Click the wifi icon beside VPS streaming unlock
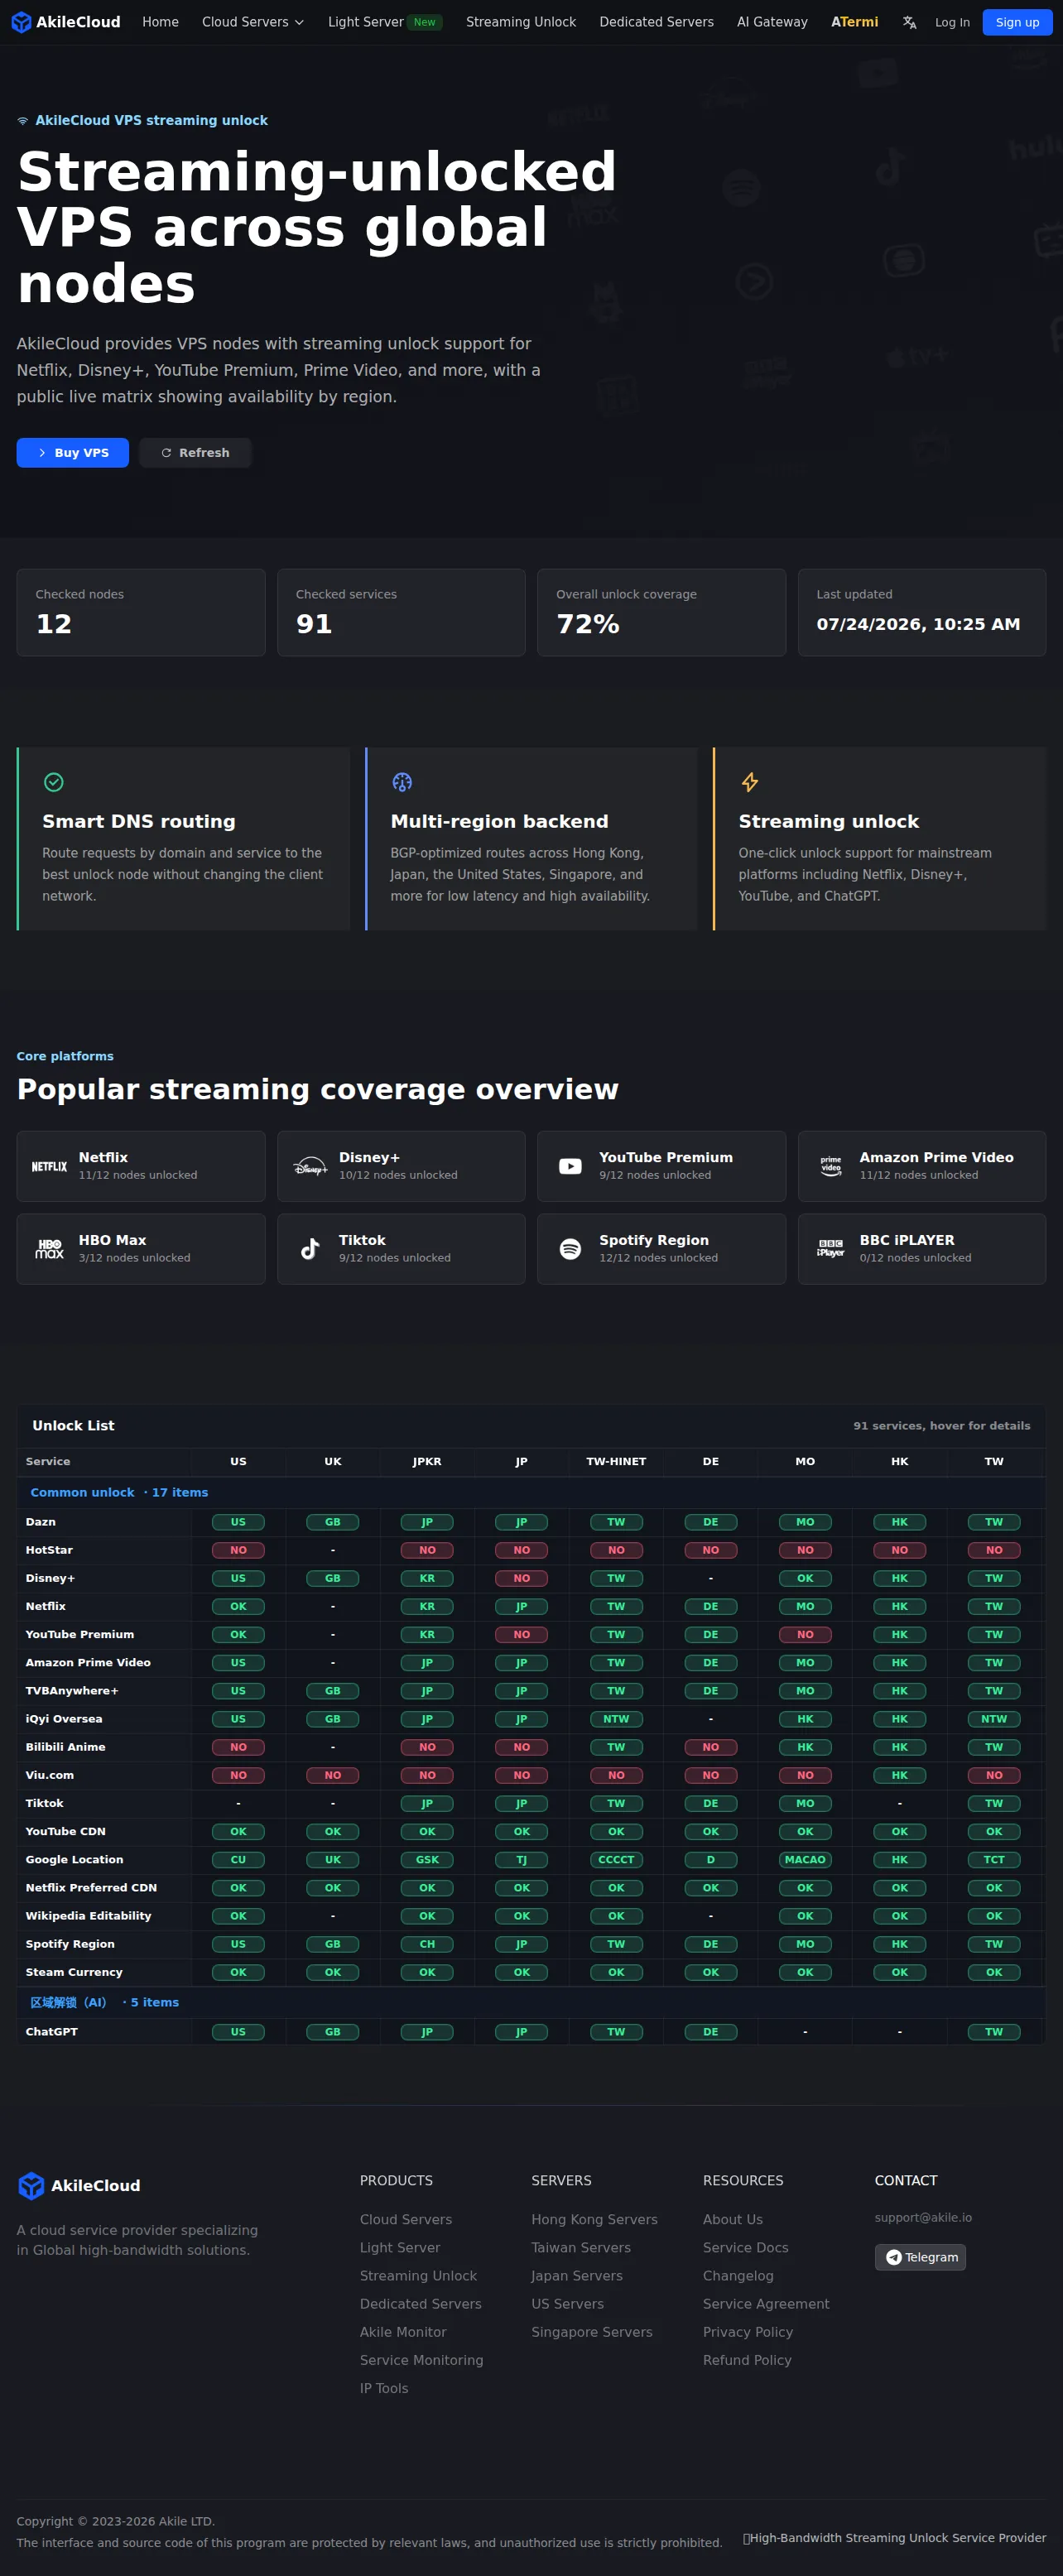The width and height of the screenshot is (1063, 2576). tap(23, 120)
